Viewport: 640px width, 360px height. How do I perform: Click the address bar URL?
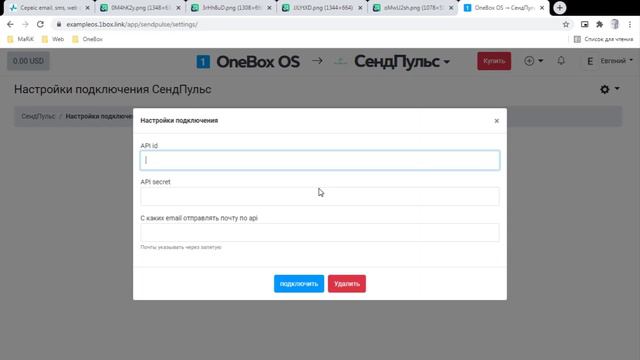click(132, 24)
